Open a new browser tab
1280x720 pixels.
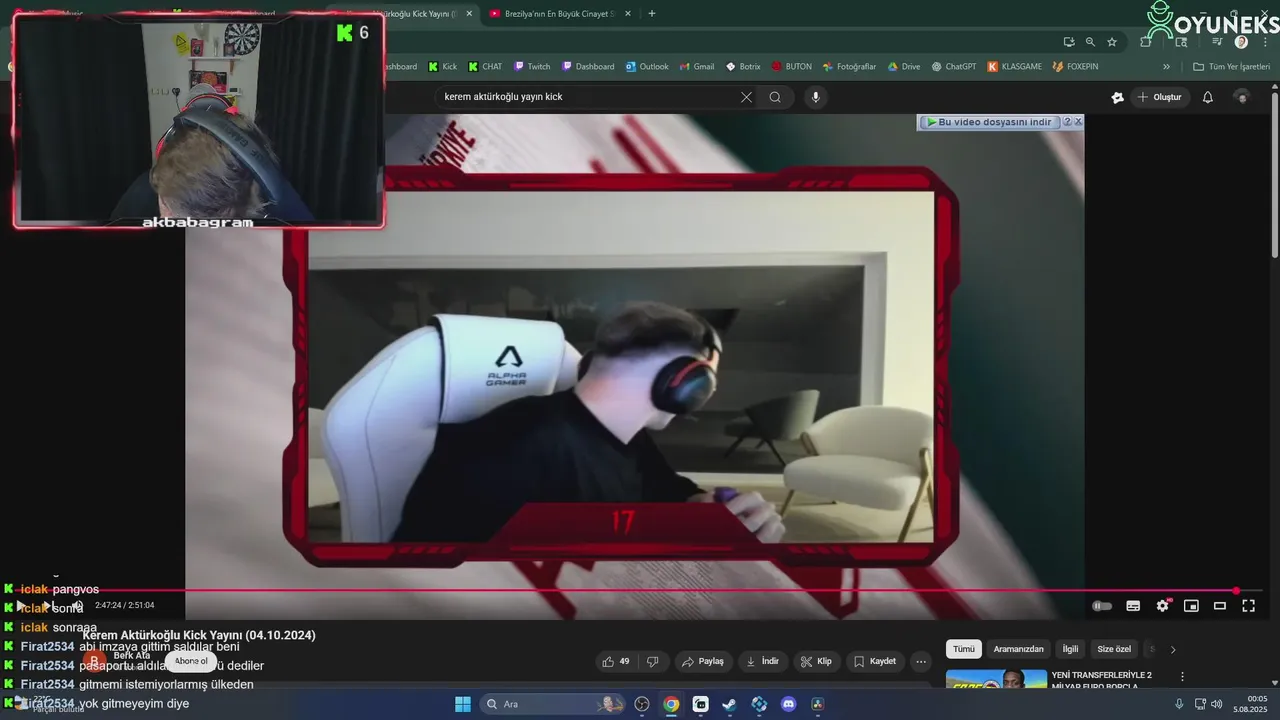652,14
